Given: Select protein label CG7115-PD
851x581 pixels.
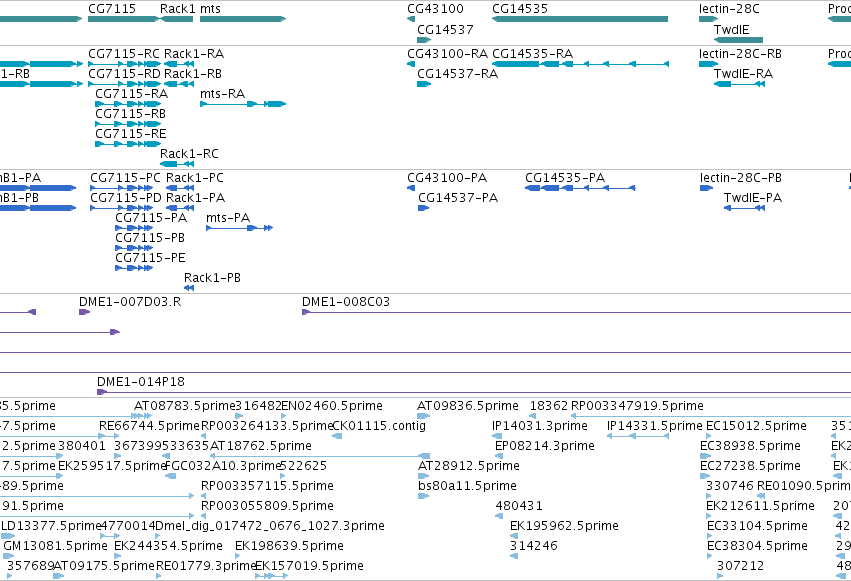Looking at the screenshot, I should tap(126, 198).
